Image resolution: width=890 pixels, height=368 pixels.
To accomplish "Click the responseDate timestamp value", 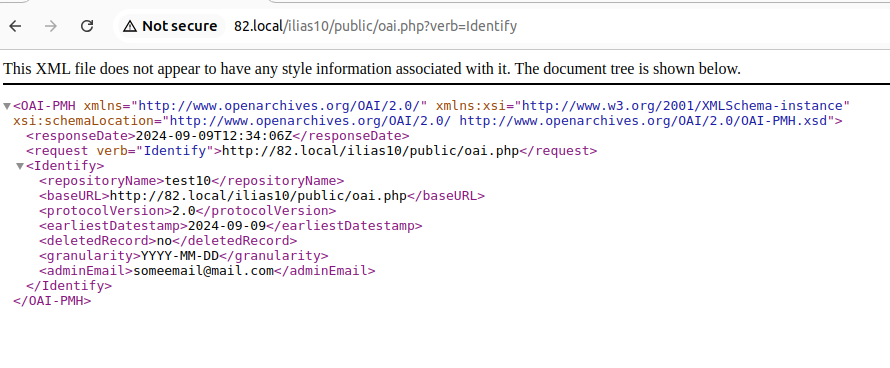I will pyautogui.click(x=214, y=136).
